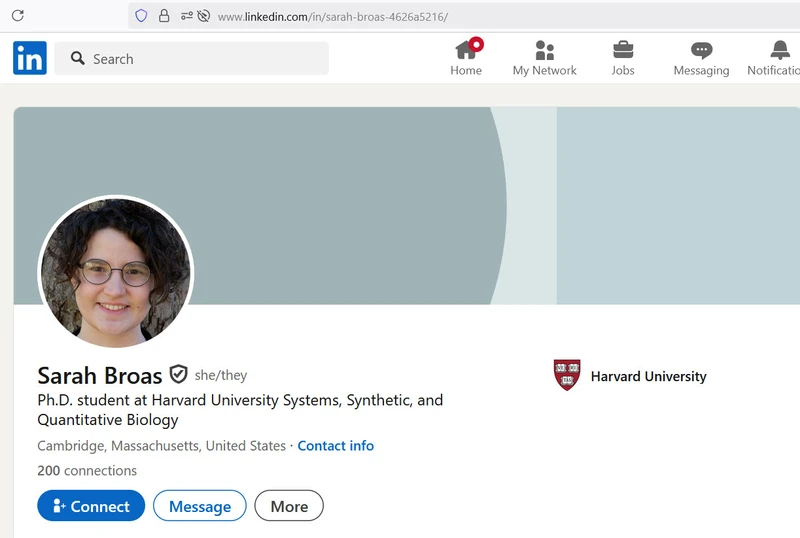Open the site permissions icon in address bar
This screenshot has height=538, width=800.
(x=187, y=16)
